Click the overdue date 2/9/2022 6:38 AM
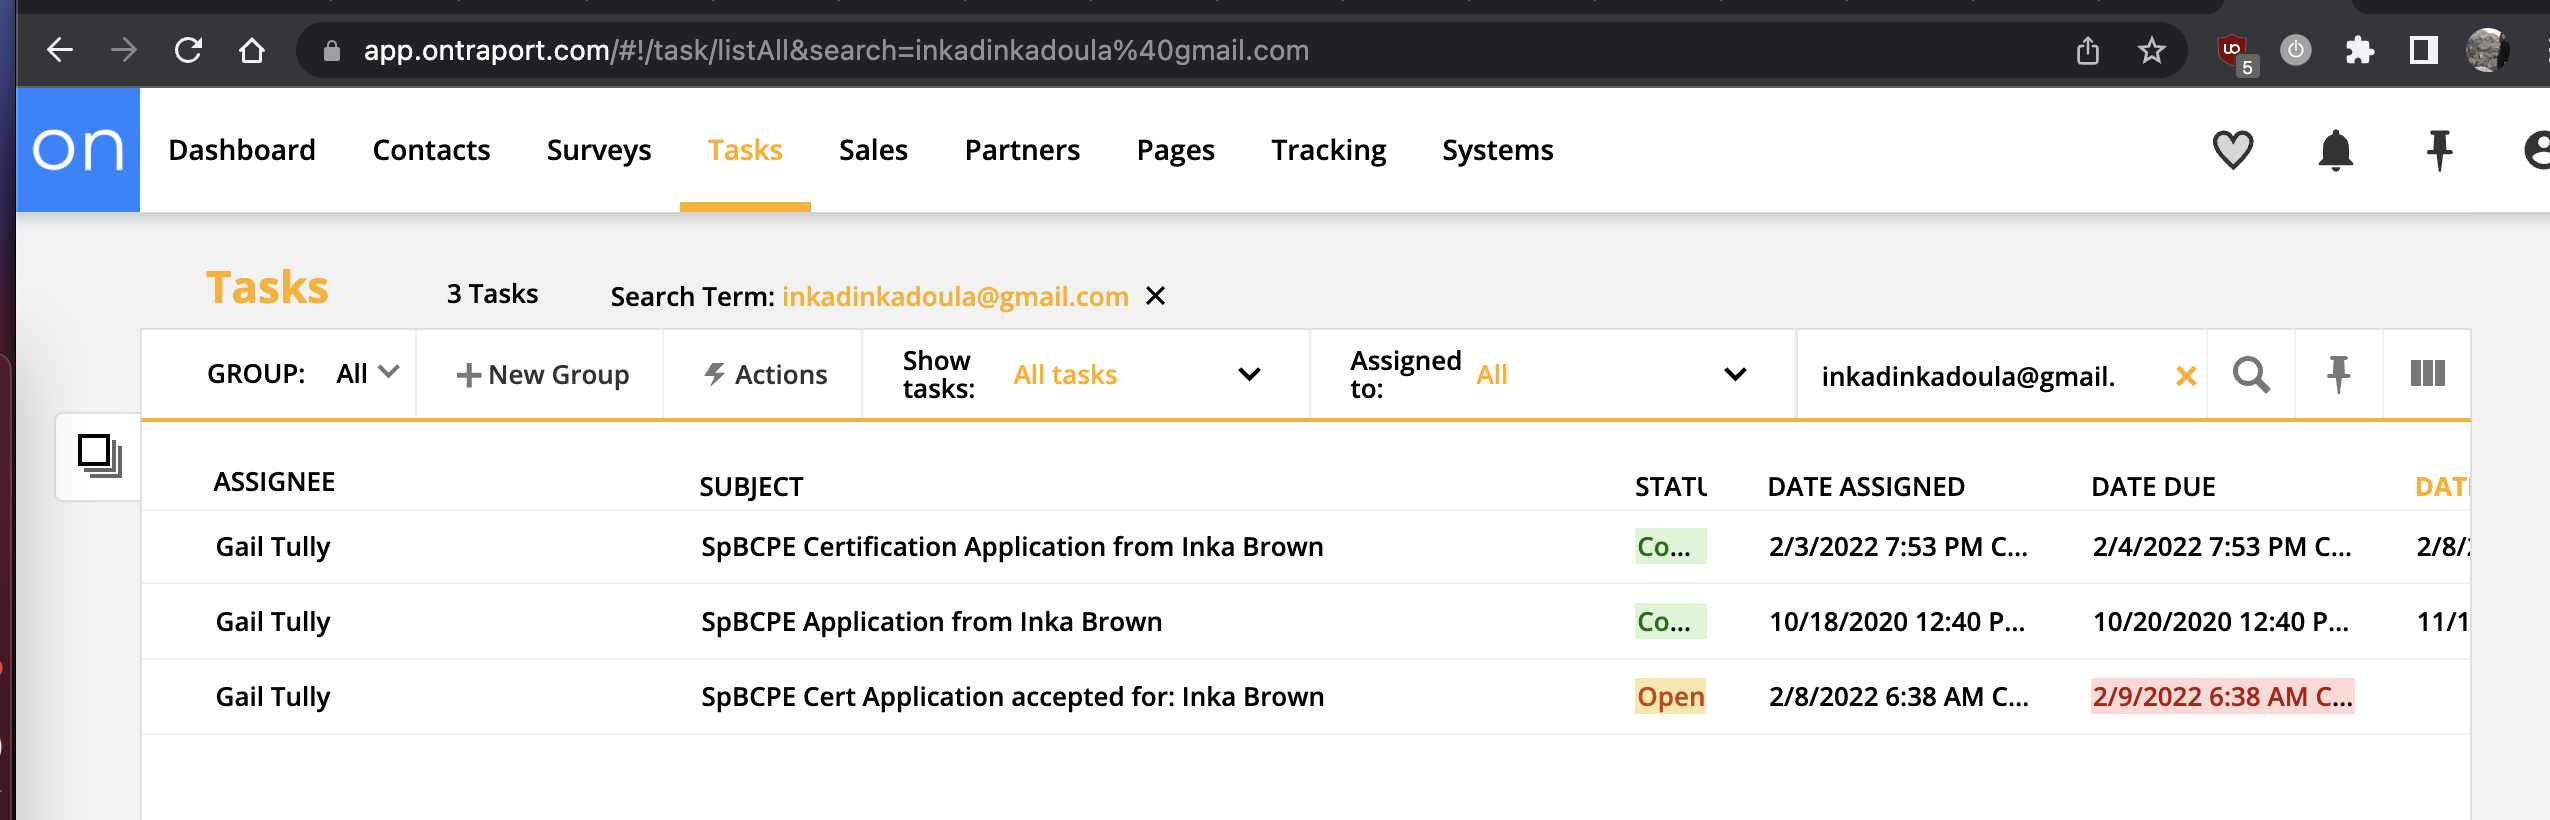The width and height of the screenshot is (2550, 820). pyautogui.click(x=2222, y=697)
